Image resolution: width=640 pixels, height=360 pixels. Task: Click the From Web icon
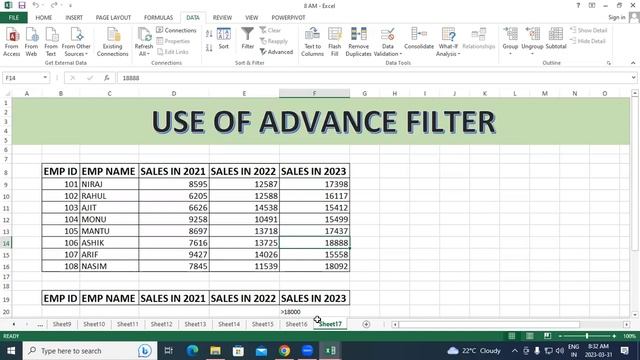coord(31,42)
